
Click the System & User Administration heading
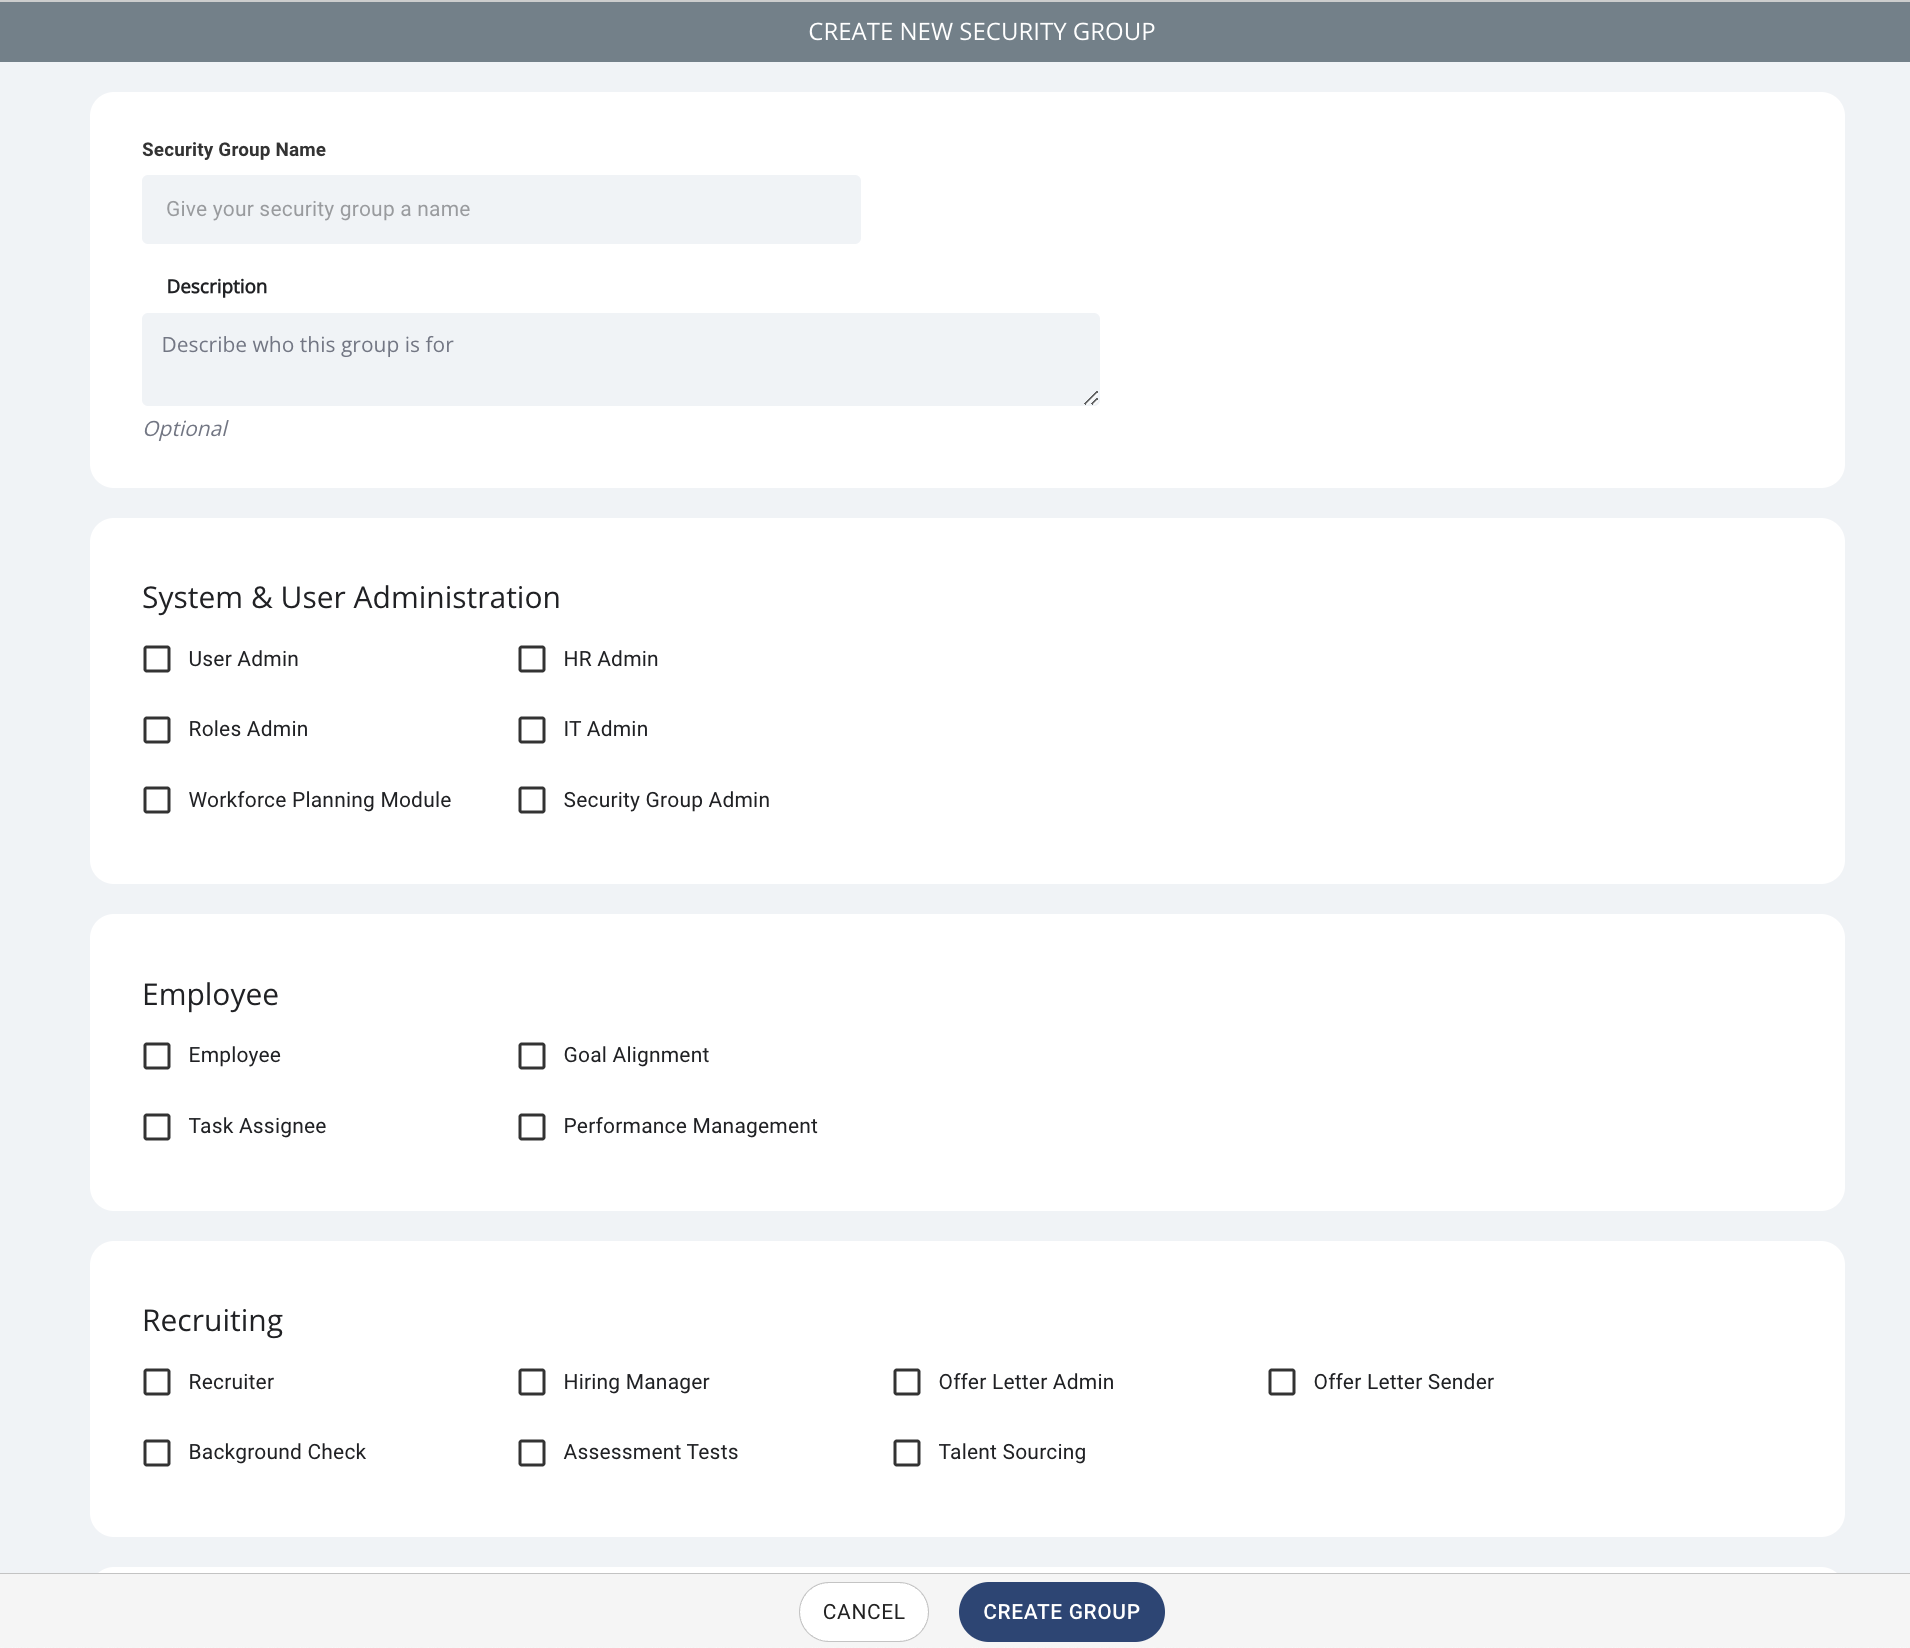click(351, 597)
